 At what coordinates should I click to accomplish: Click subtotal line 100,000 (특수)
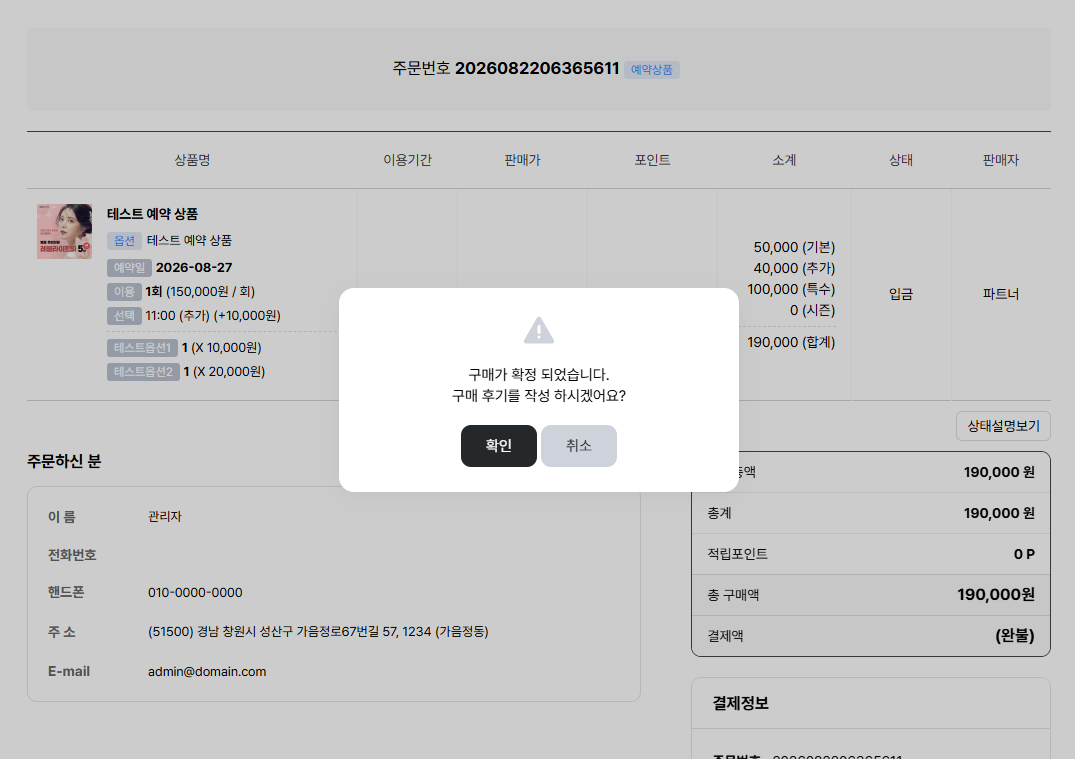click(791, 289)
